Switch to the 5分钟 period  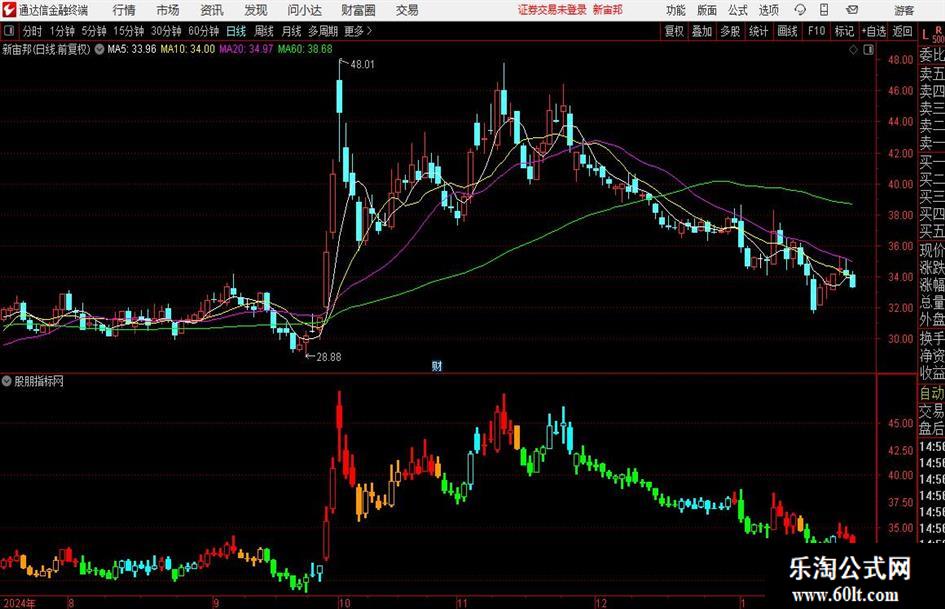[x=94, y=31]
